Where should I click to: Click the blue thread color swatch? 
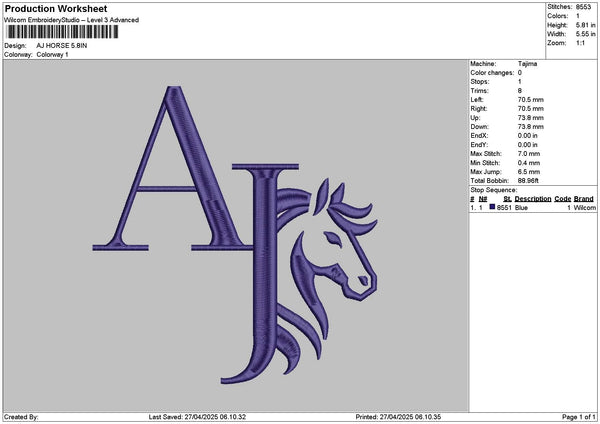(492, 207)
